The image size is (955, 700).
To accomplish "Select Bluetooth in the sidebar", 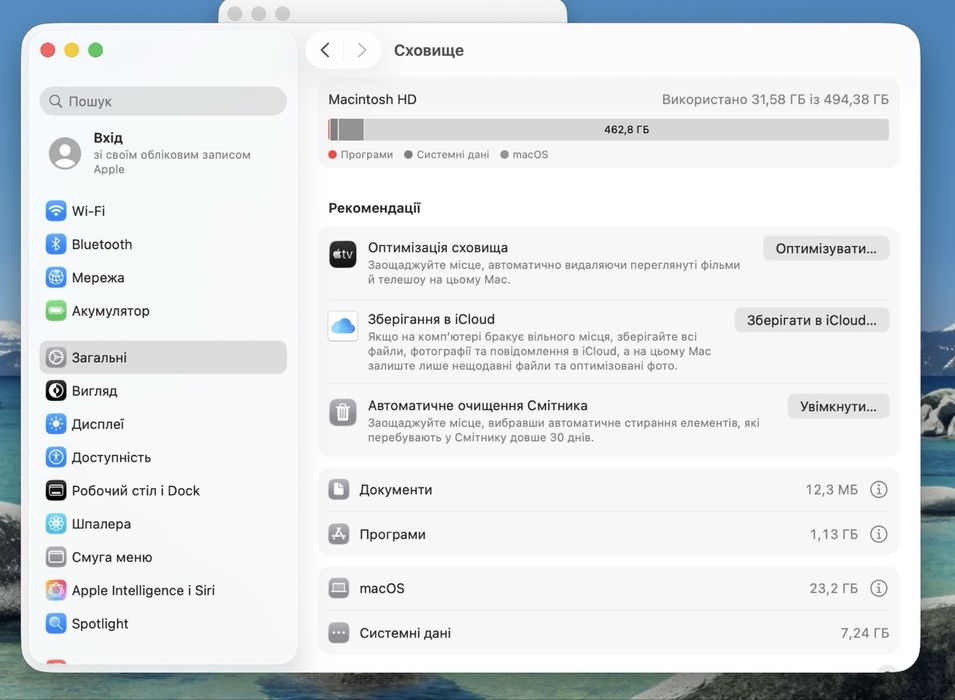I will [x=163, y=244].
